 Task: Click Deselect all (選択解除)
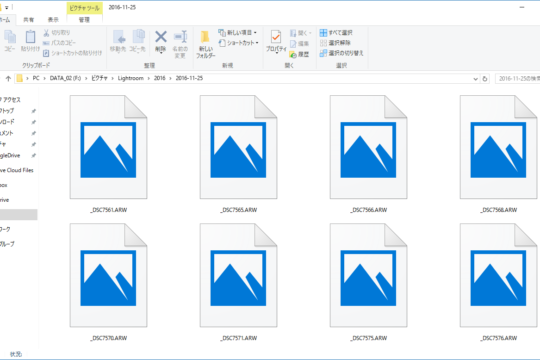pyautogui.click(x=335, y=43)
